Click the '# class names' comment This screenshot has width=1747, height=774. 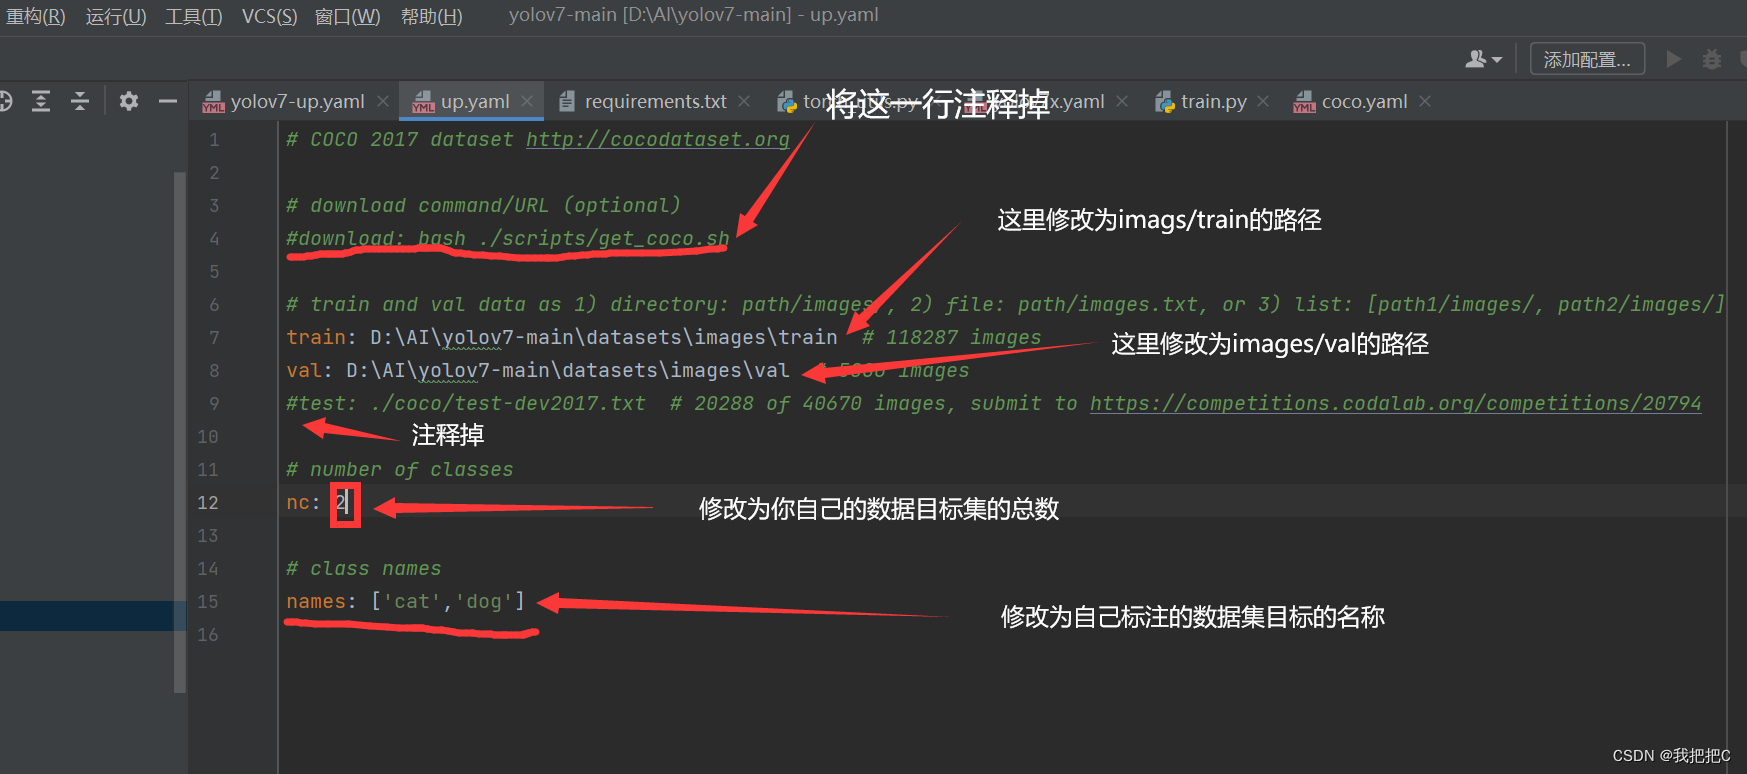pyautogui.click(x=364, y=568)
